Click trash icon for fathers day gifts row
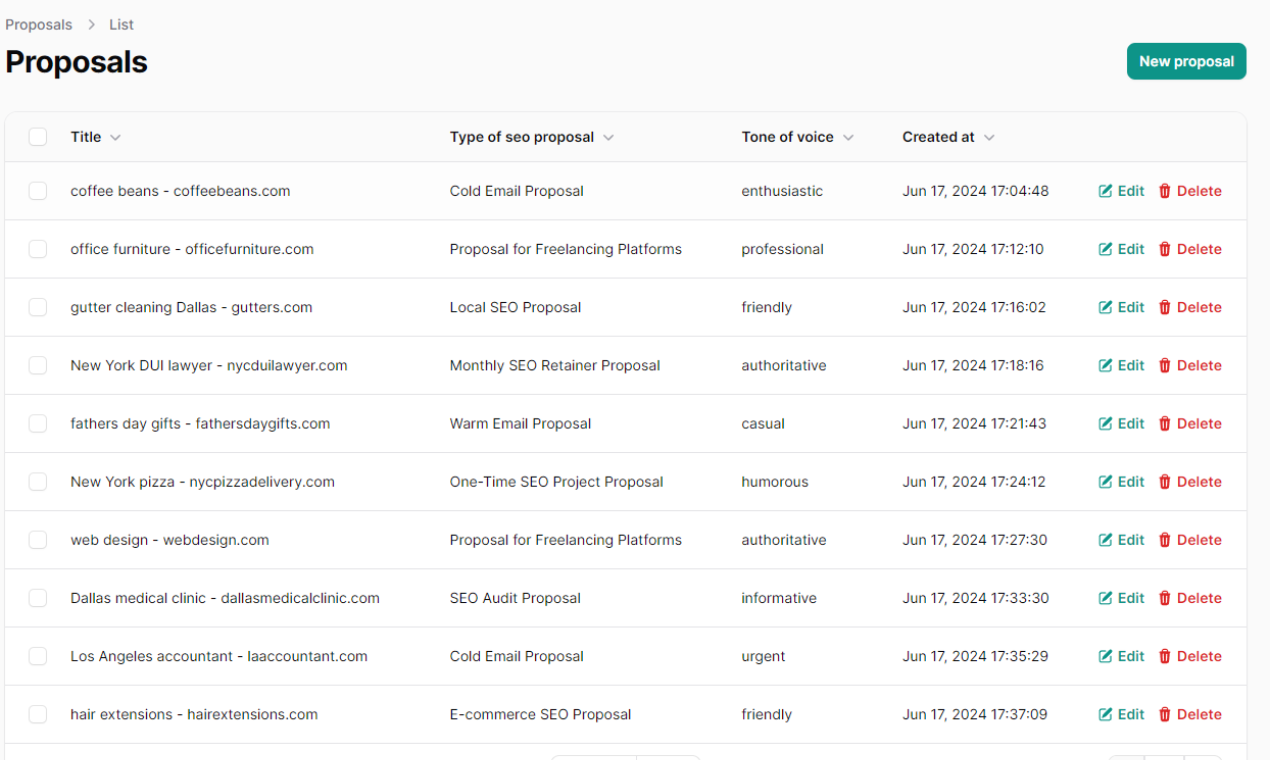 point(1164,423)
